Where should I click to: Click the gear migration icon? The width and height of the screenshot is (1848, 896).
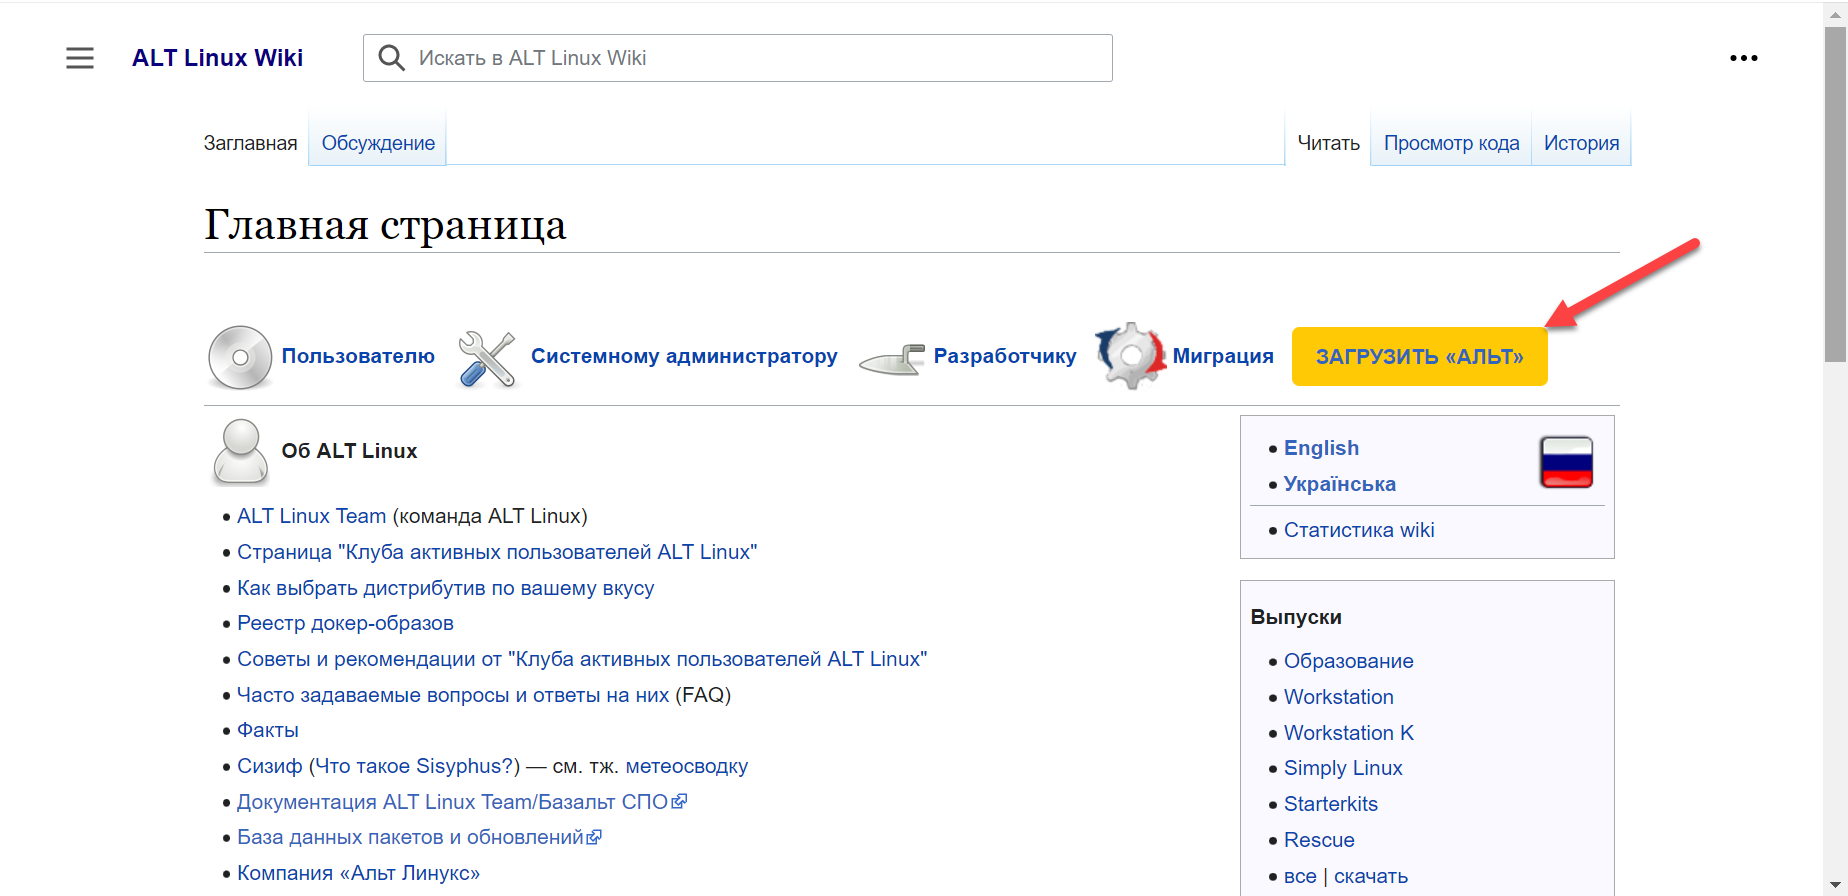tap(1130, 356)
